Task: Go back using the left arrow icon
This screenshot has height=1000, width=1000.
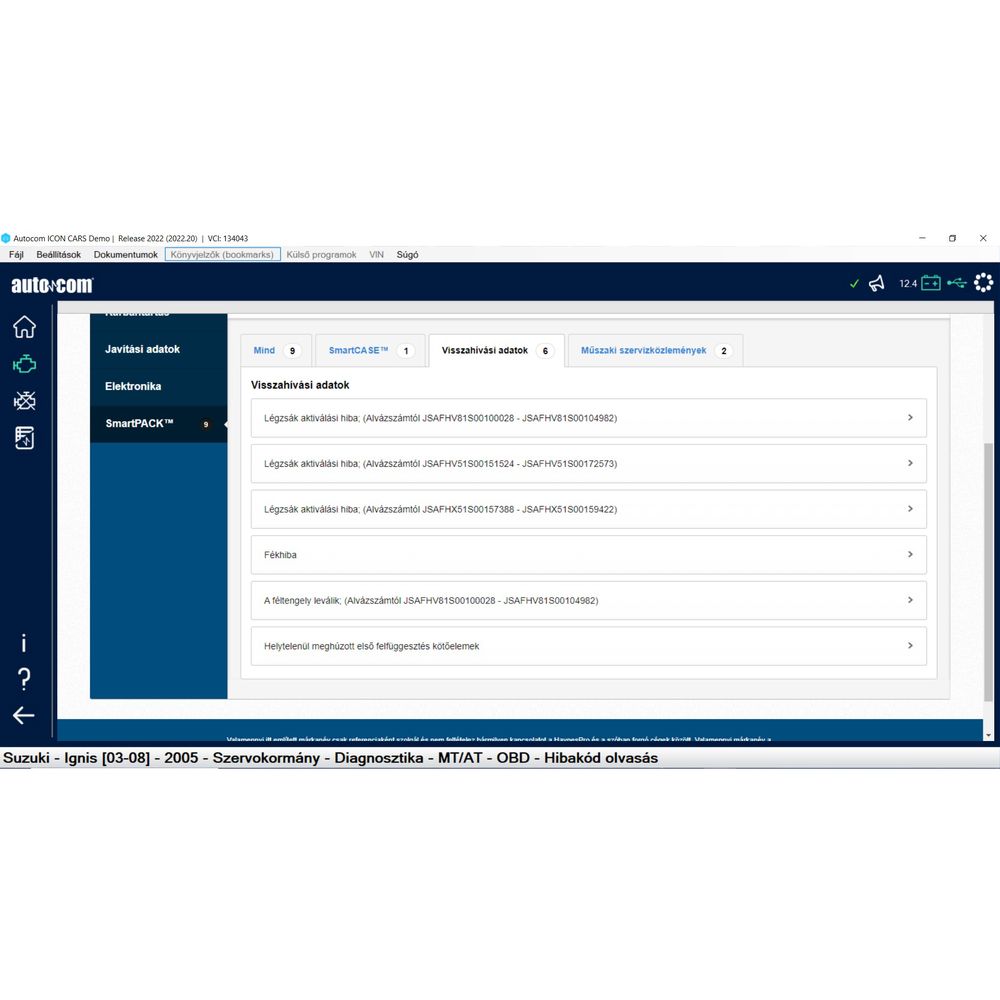Action: click(x=24, y=715)
